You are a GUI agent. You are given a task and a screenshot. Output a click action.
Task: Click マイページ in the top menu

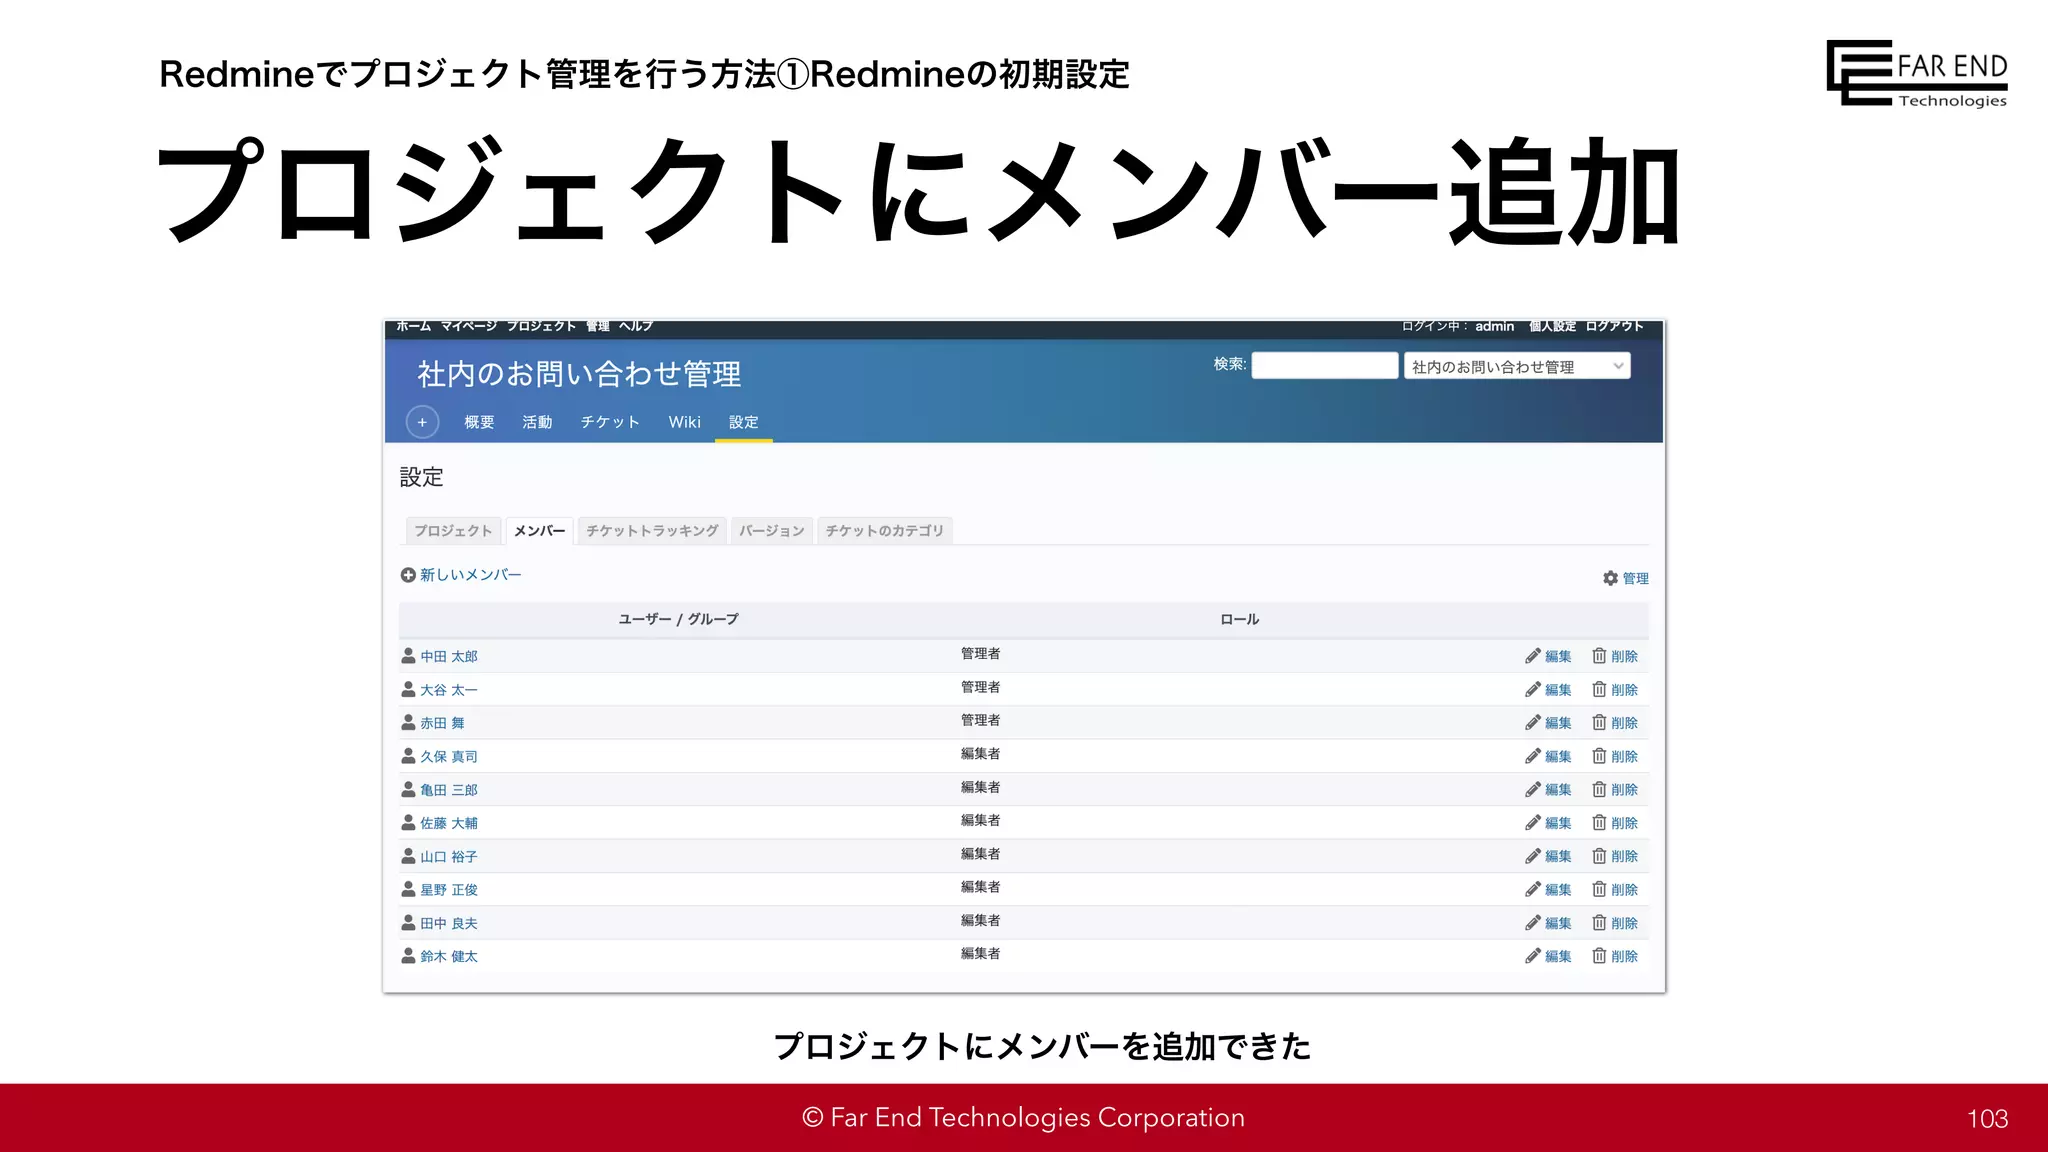[468, 326]
